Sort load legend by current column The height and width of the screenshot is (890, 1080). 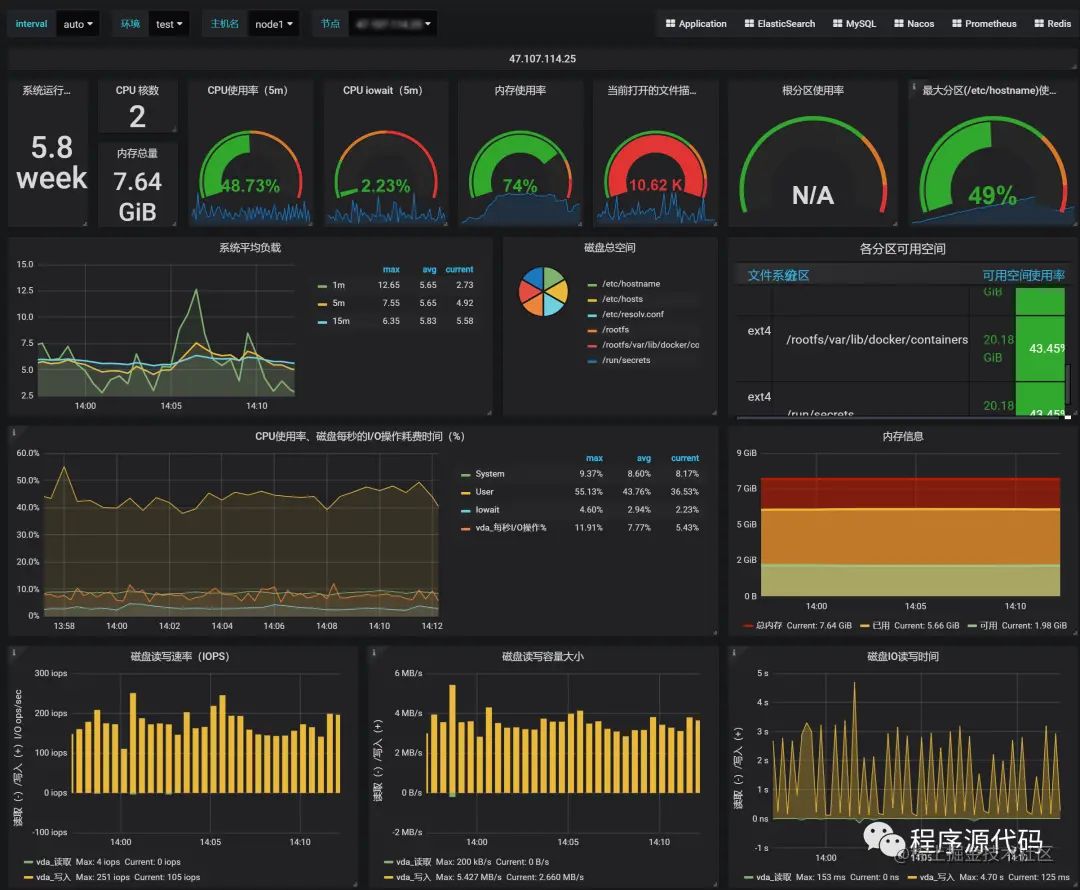[459, 269]
